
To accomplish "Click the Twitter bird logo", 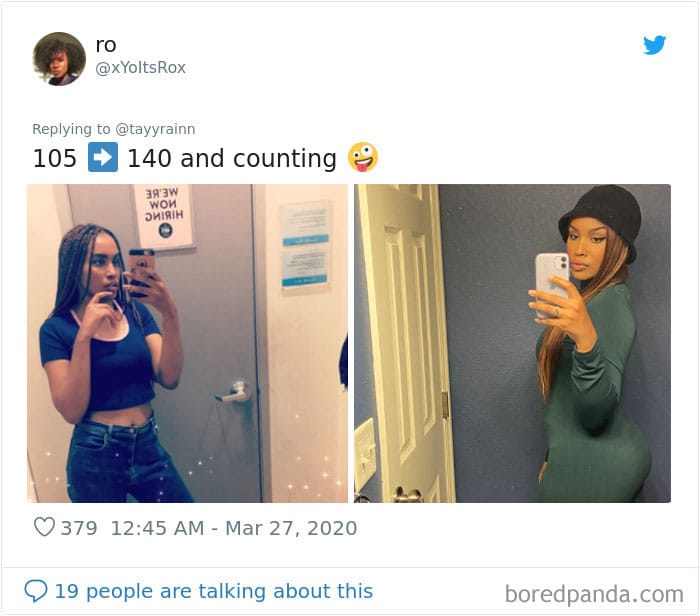I will click(654, 45).
